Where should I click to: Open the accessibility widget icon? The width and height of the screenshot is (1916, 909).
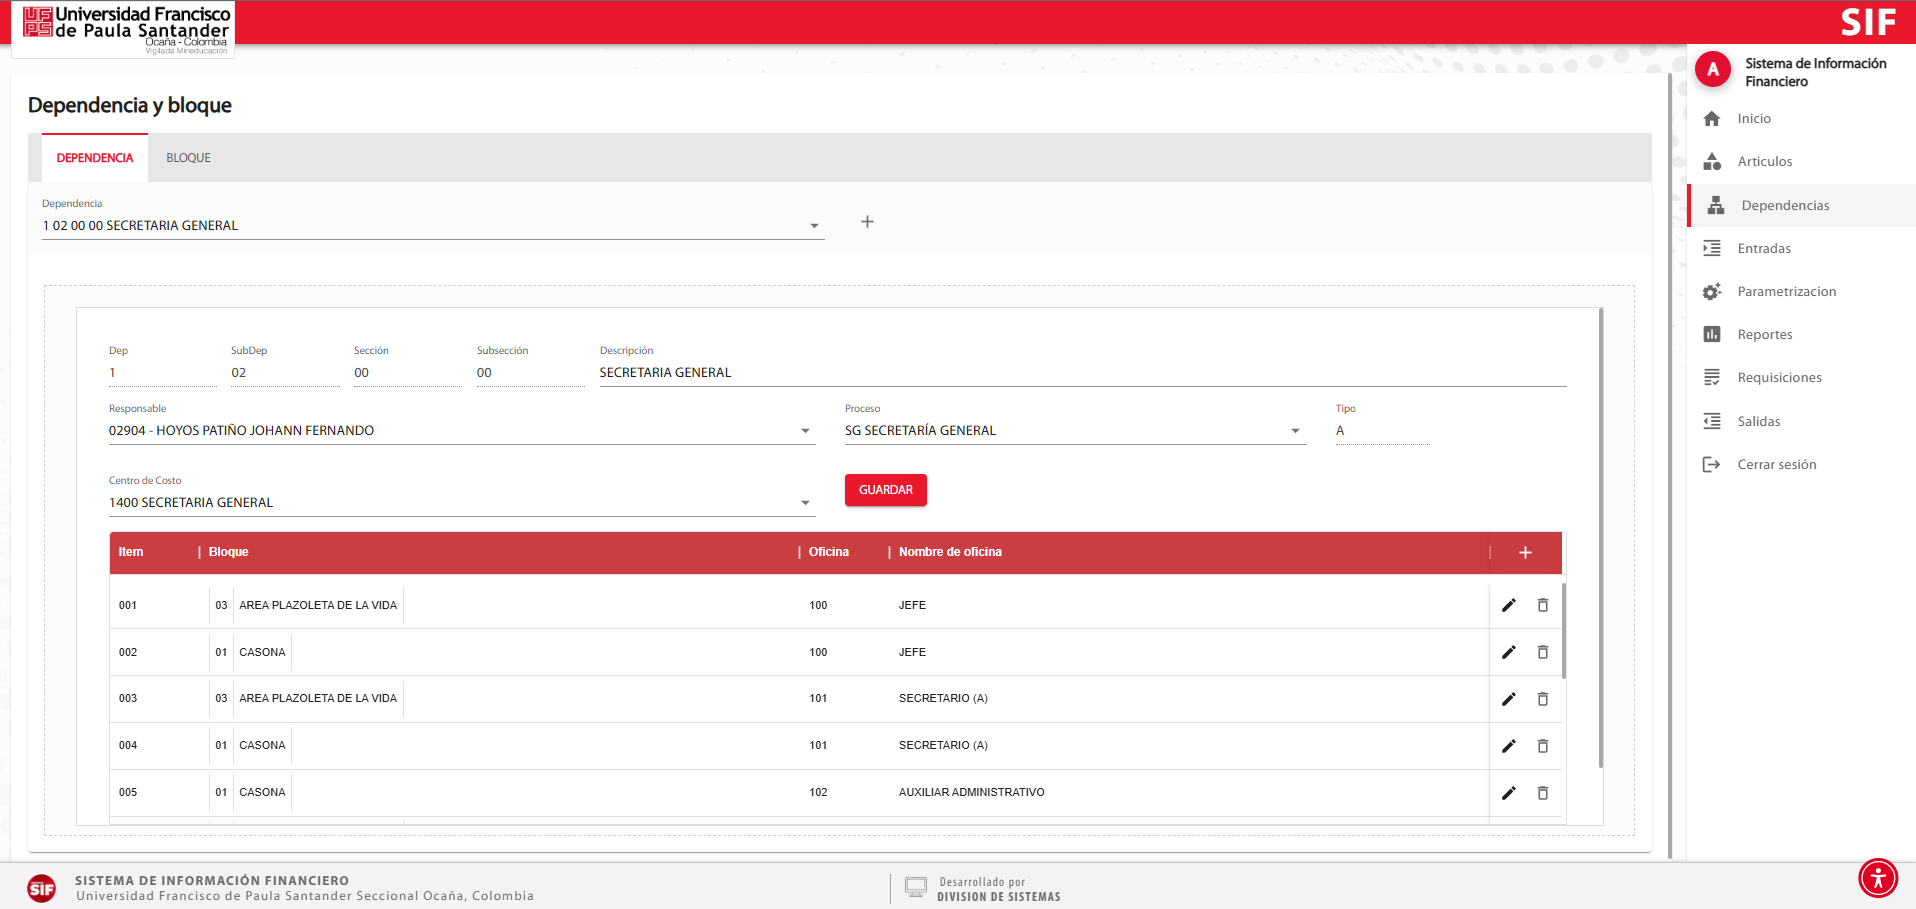tap(1878, 879)
